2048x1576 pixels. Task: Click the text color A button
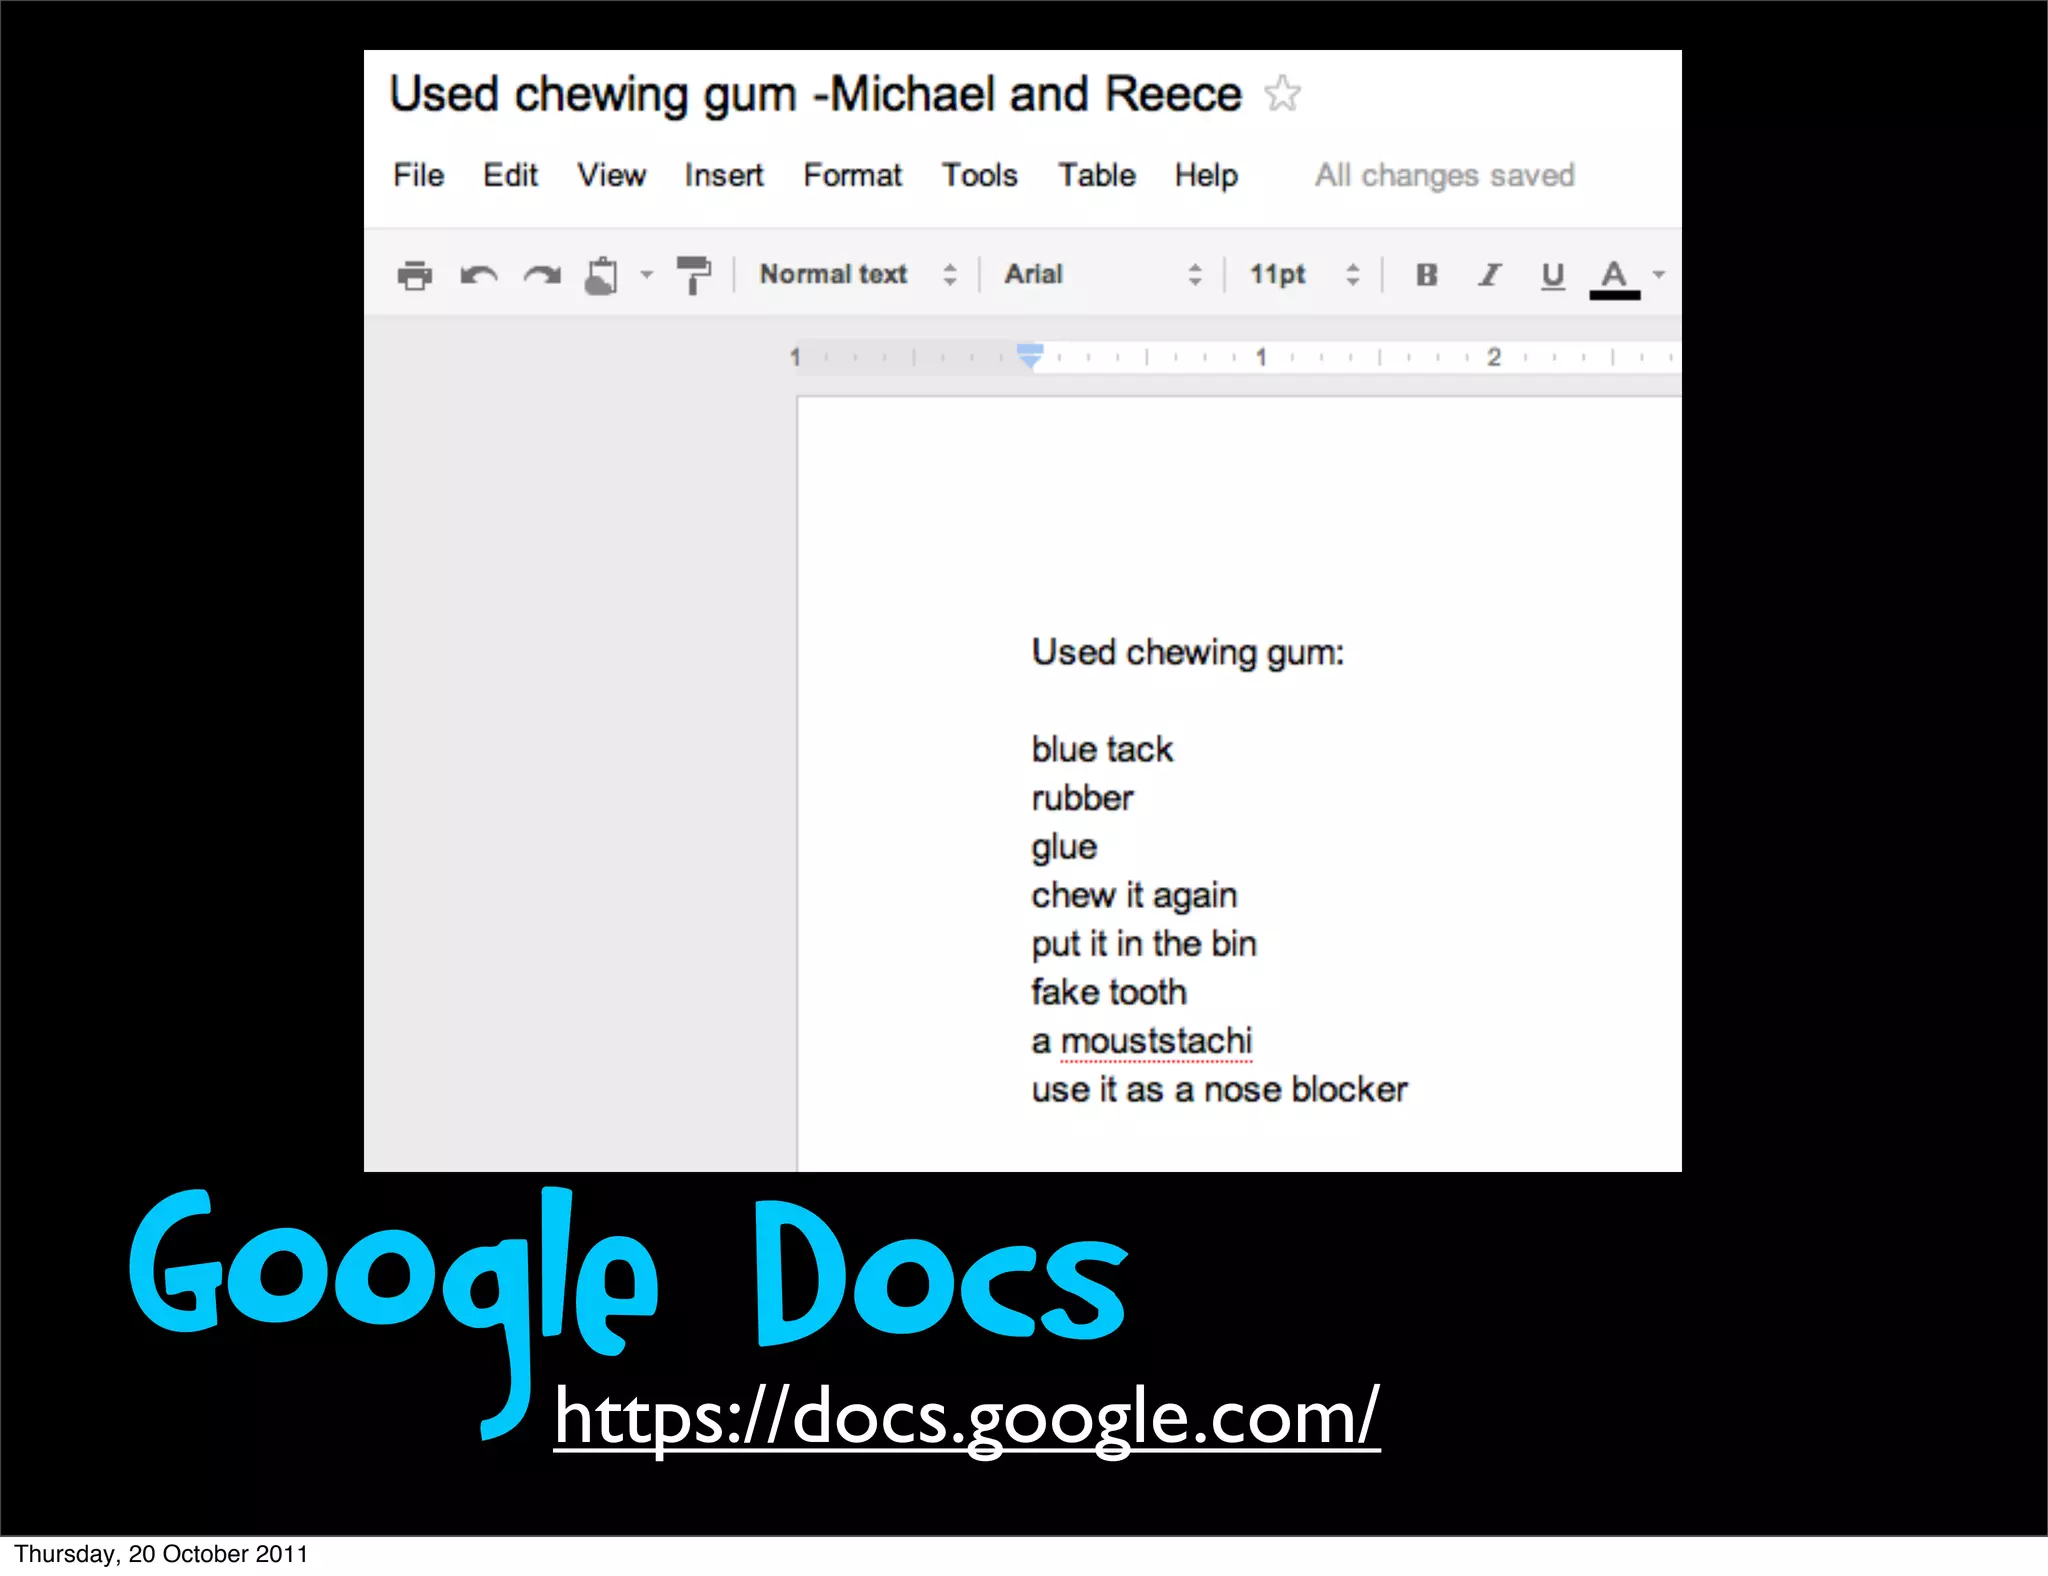coord(1614,278)
